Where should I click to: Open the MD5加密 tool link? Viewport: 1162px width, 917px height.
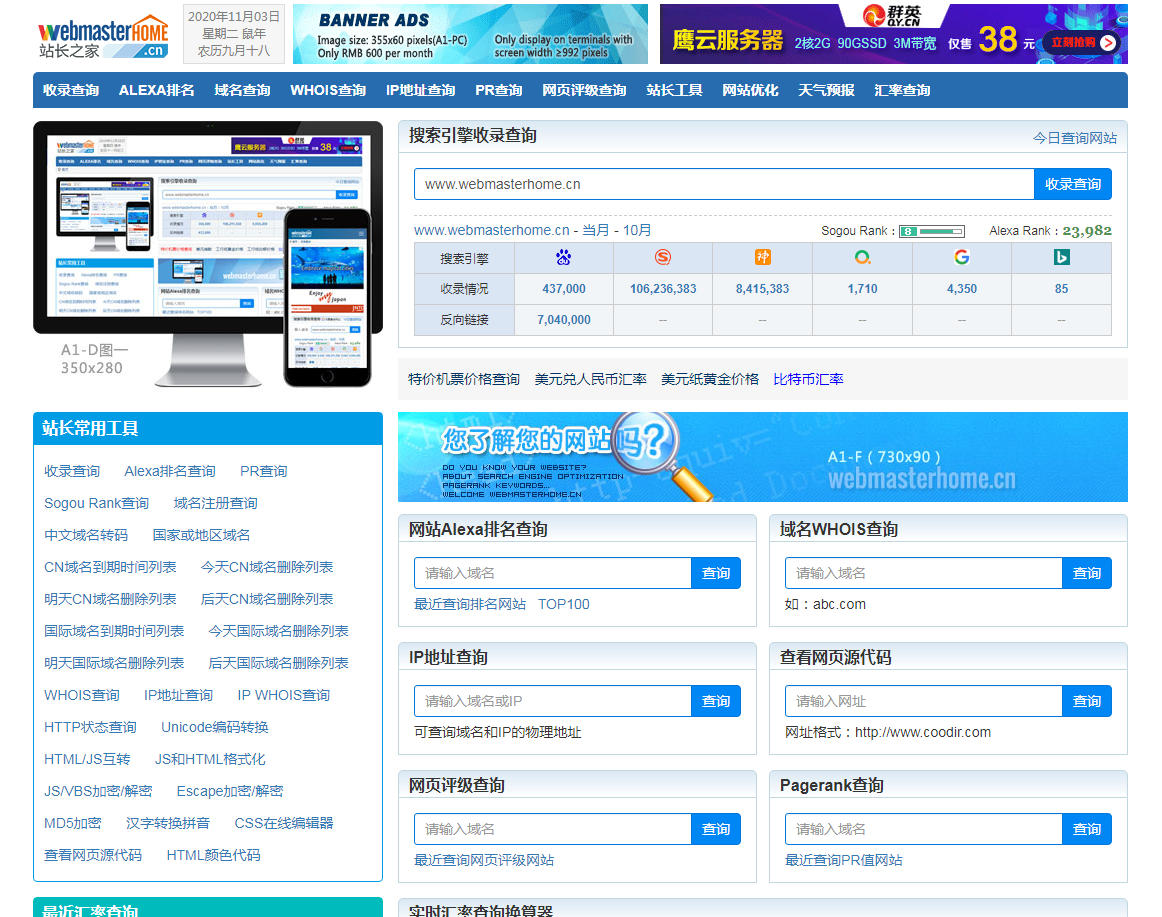pos(72,823)
